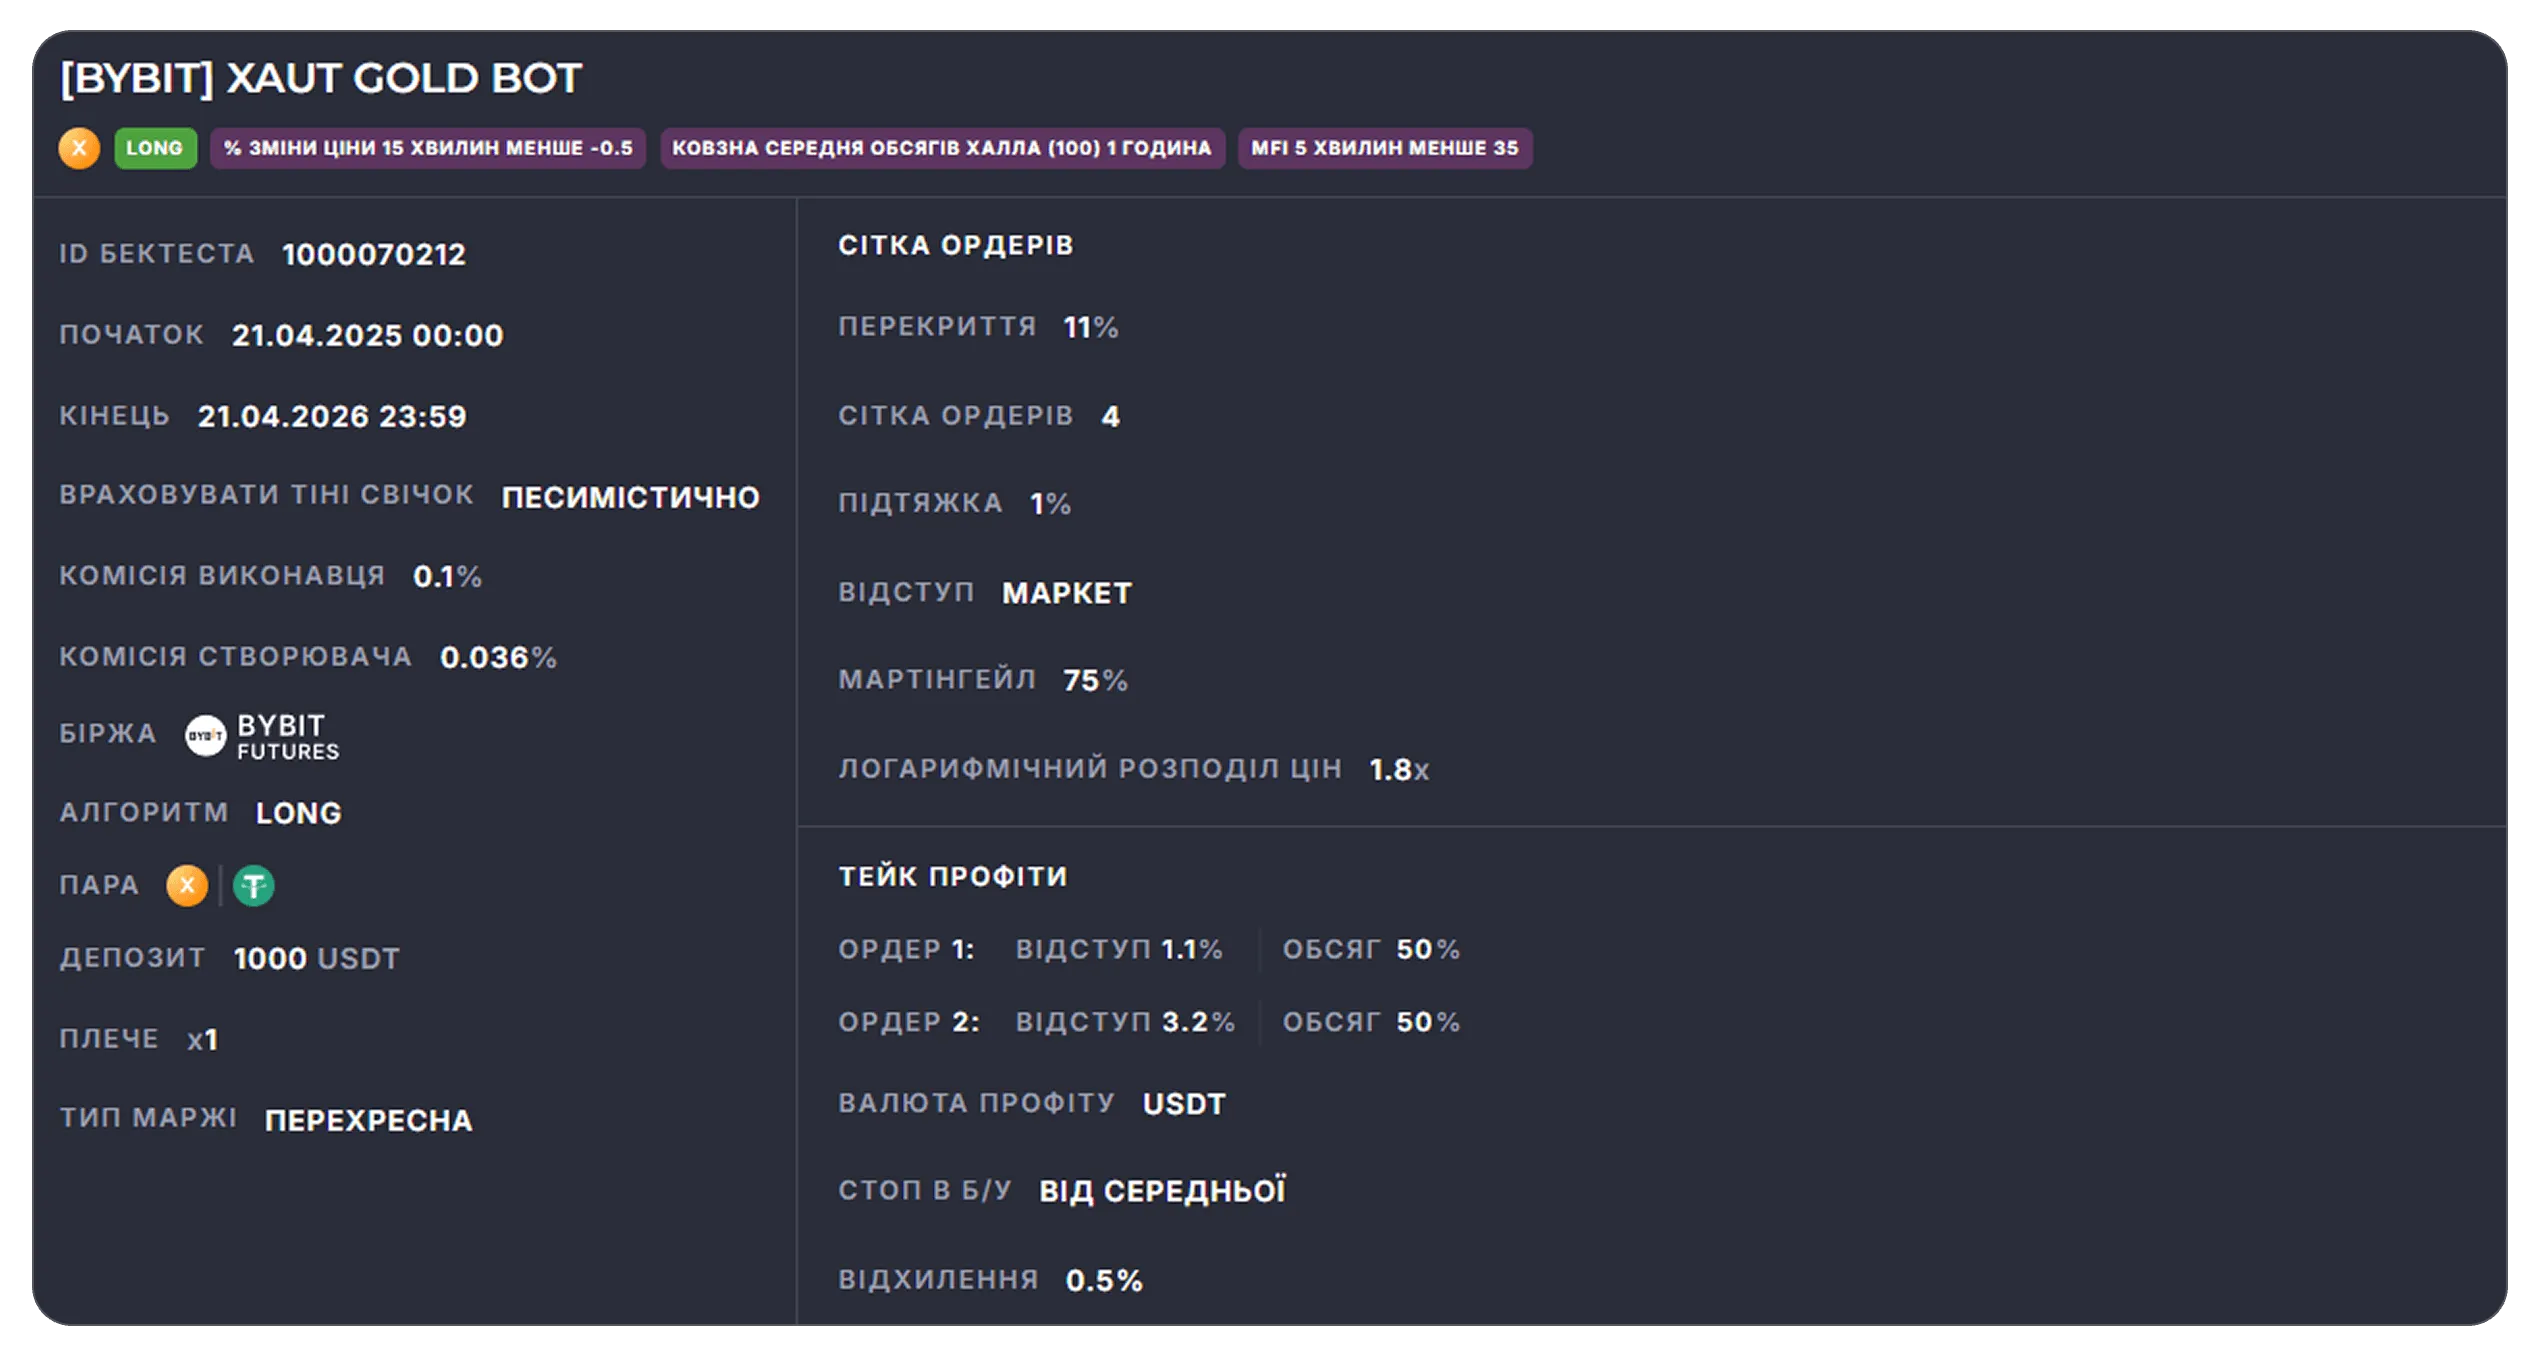2538x1356 pixels.
Task: Click end date '21.04.2026 23:59'
Action: [x=332, y=417]
